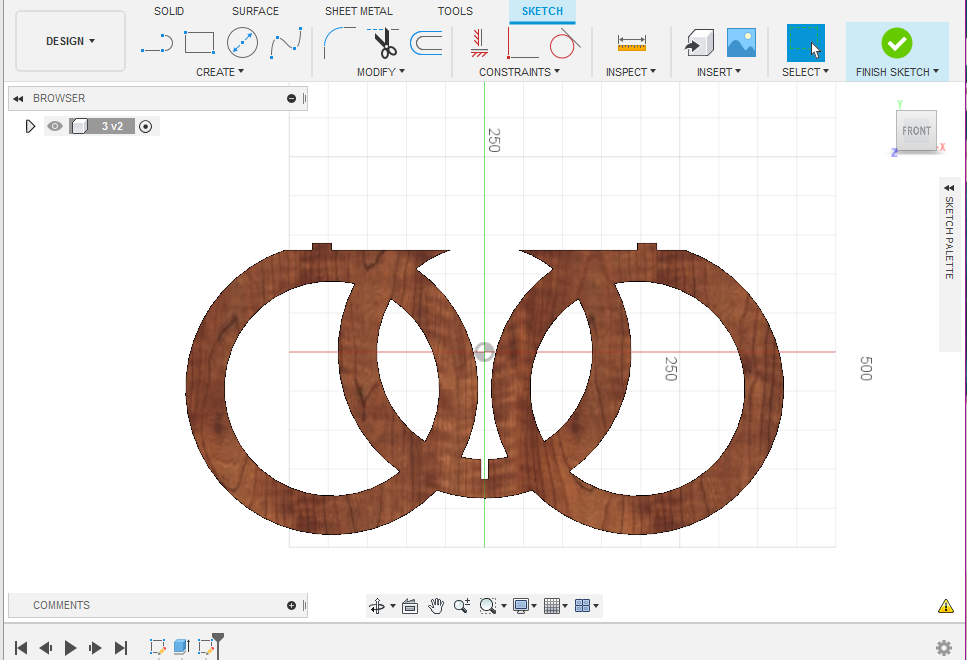
Task: Open the INSPECT dropdown menu
Action: click(x=631, y=72)
